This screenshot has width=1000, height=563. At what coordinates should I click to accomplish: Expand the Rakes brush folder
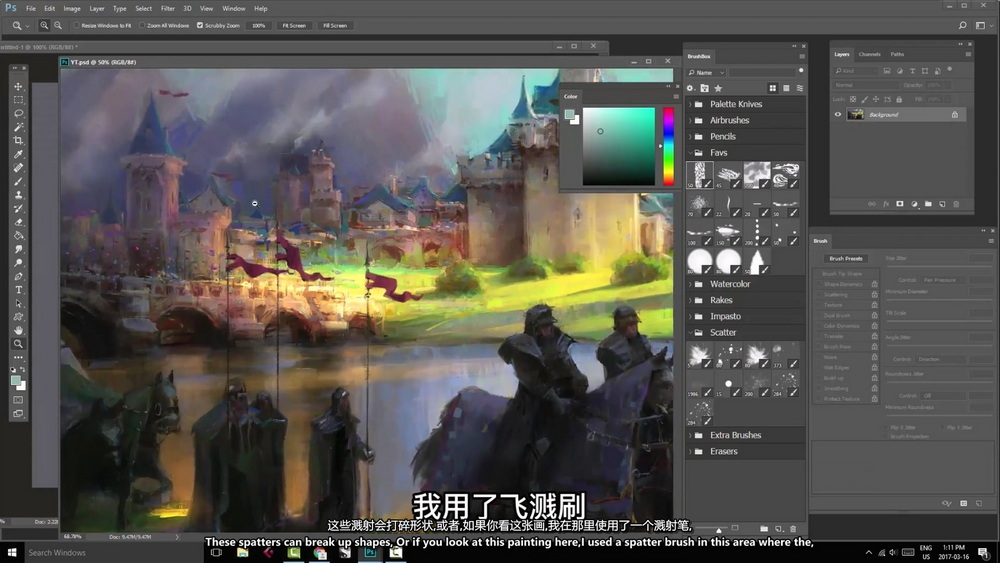(690, 300)
